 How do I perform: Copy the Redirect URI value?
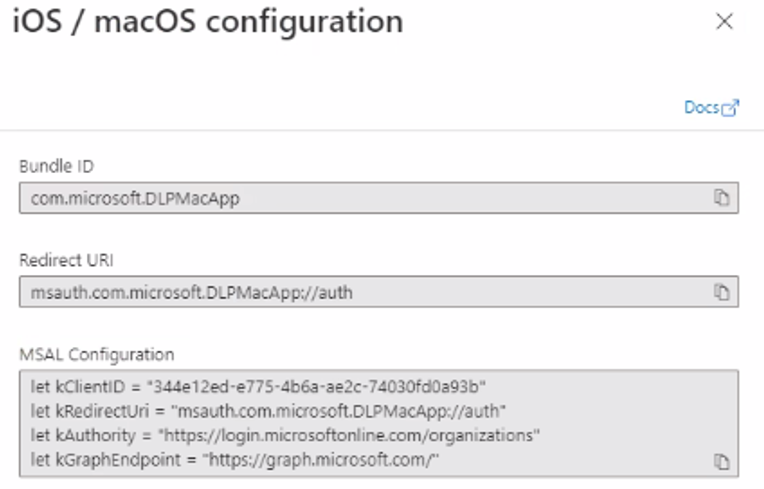721,292
